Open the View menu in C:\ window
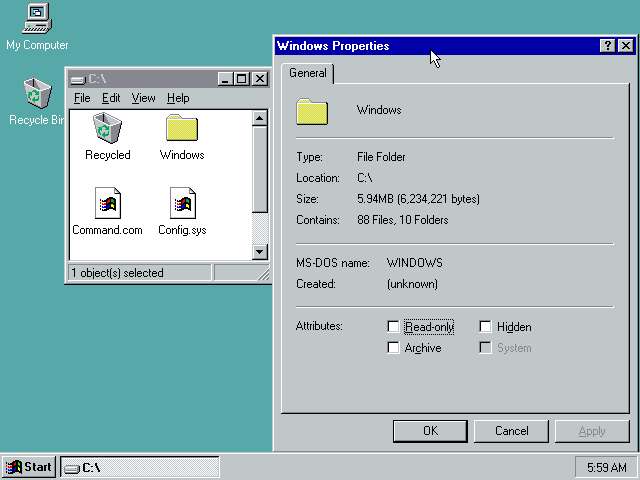 143,98
